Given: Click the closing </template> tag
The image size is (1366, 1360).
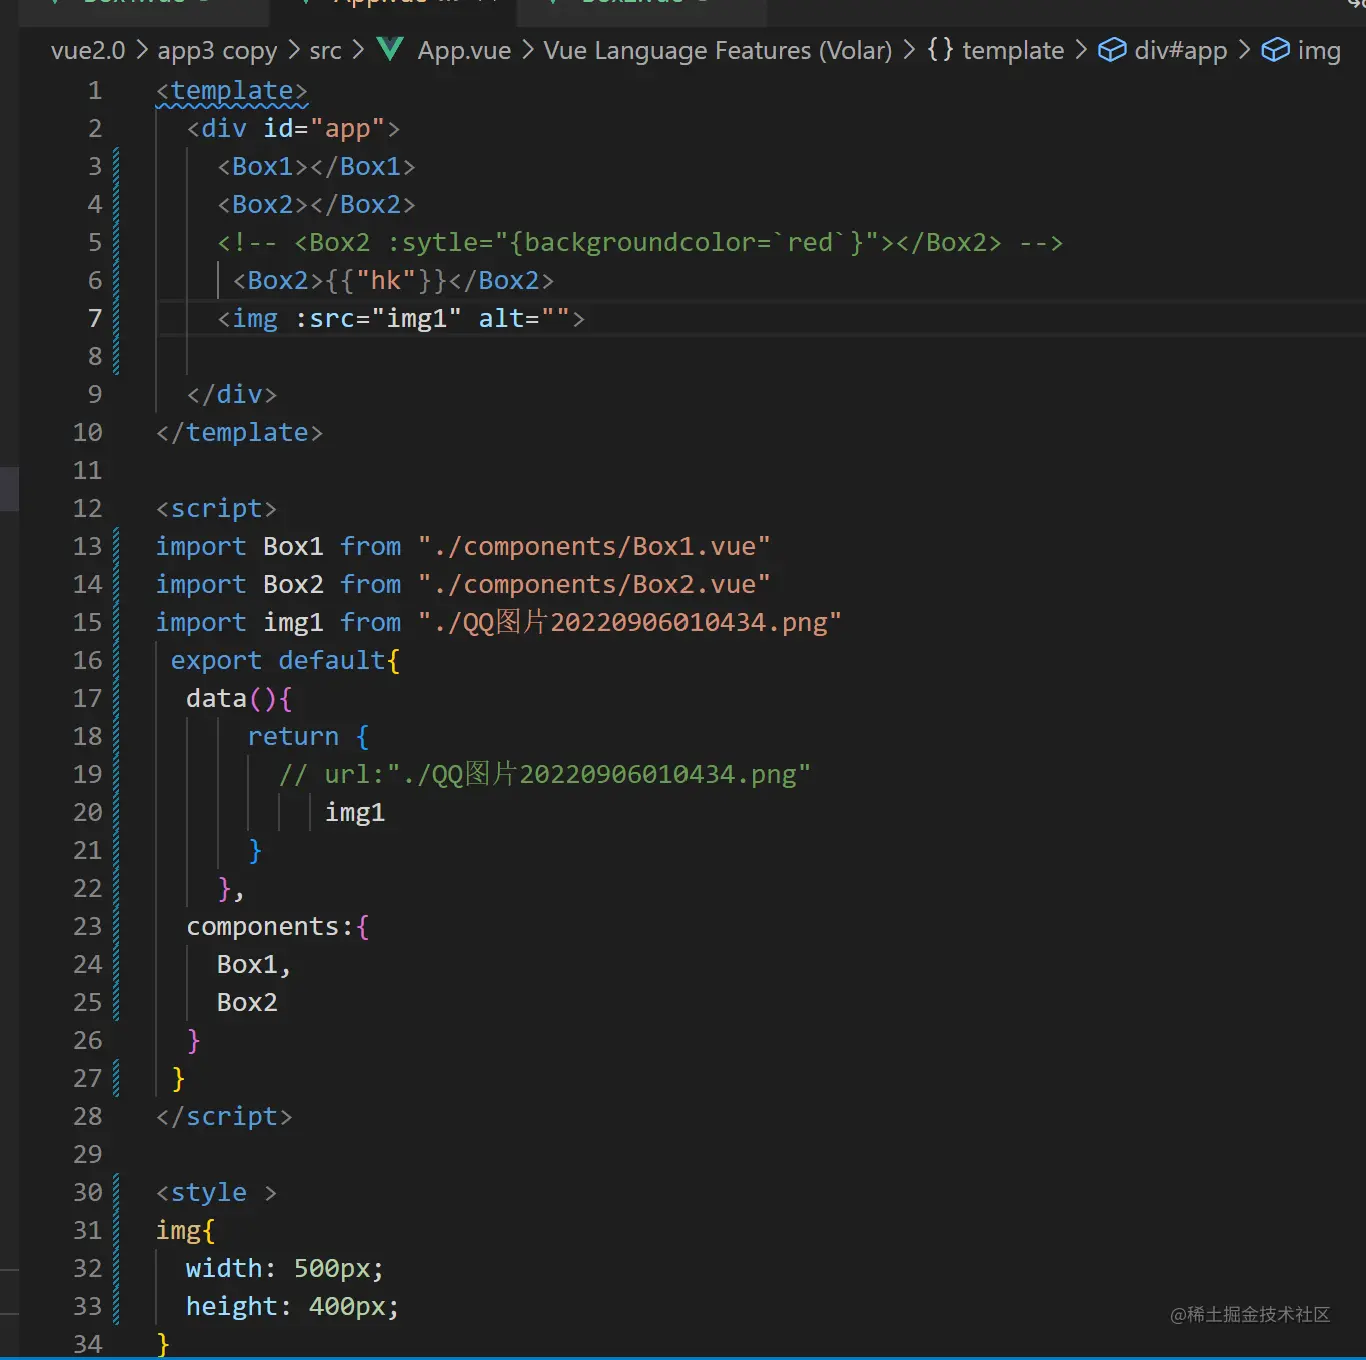Looking at the screenshot, I should click(x=239, y=433).
